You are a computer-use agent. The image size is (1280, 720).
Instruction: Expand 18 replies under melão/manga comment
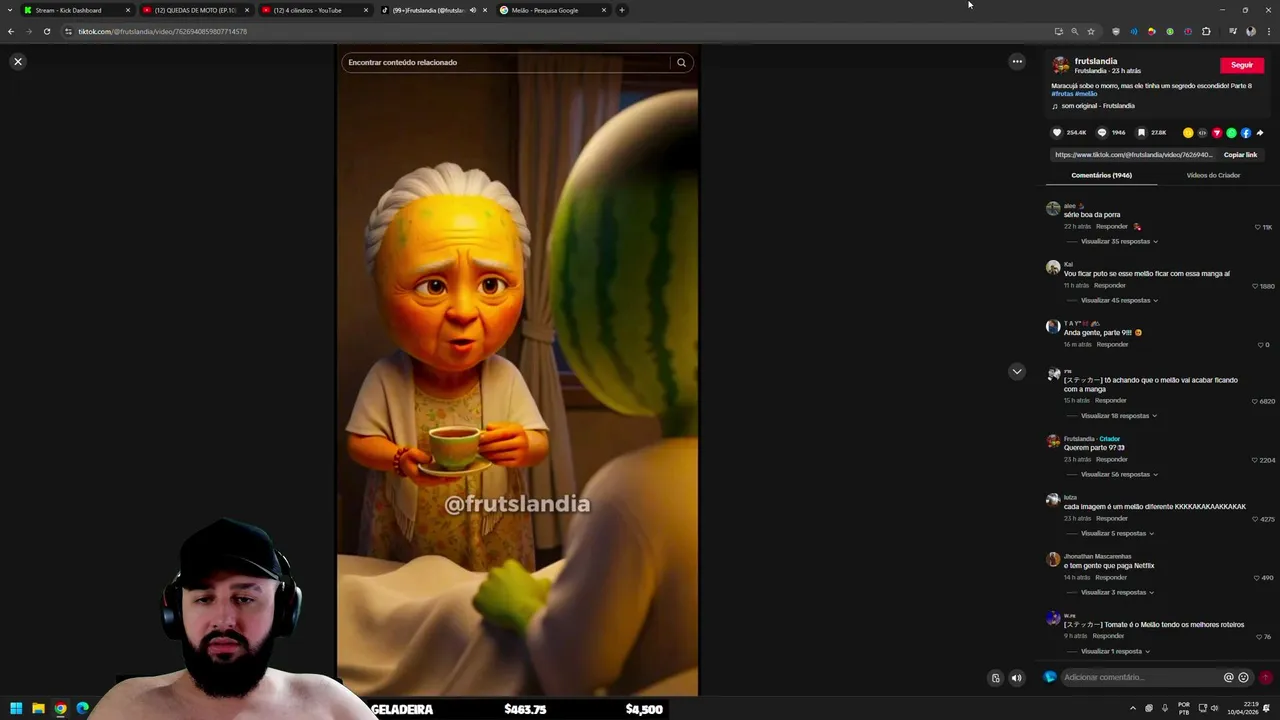tap(1119, 416)
